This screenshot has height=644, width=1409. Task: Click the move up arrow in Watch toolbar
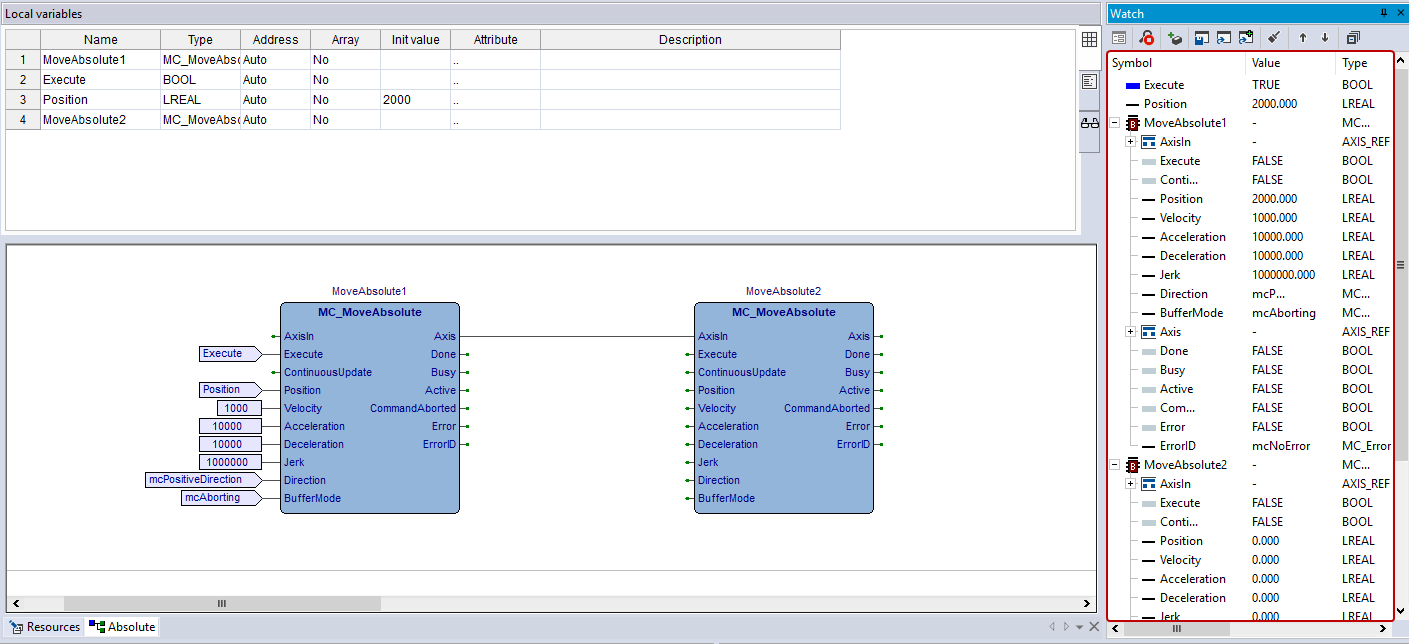pos(1302,38)
